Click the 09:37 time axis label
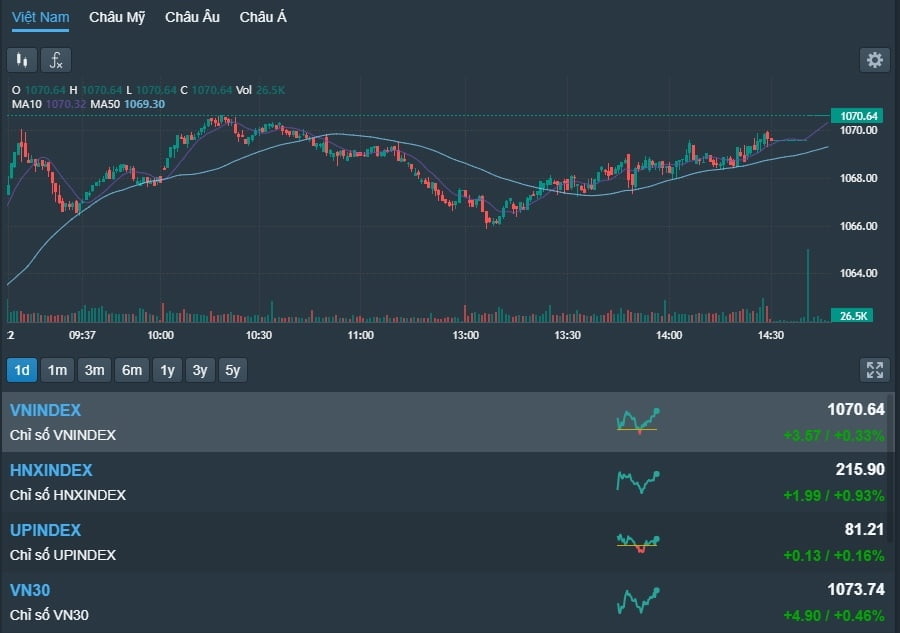This screenshot has height=633, width=900. coord(82,335)
